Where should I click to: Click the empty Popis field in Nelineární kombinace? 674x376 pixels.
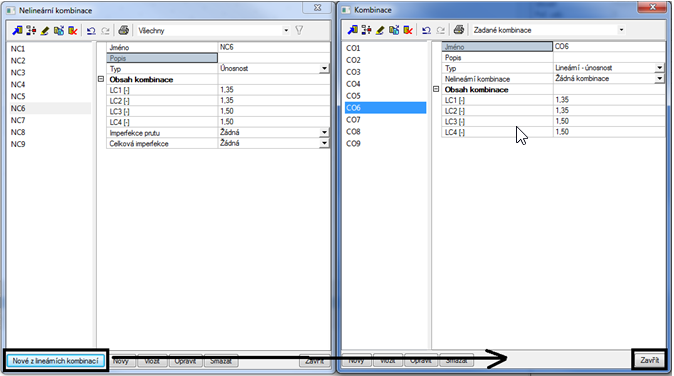pyautogui.click(x=273, y=58)
